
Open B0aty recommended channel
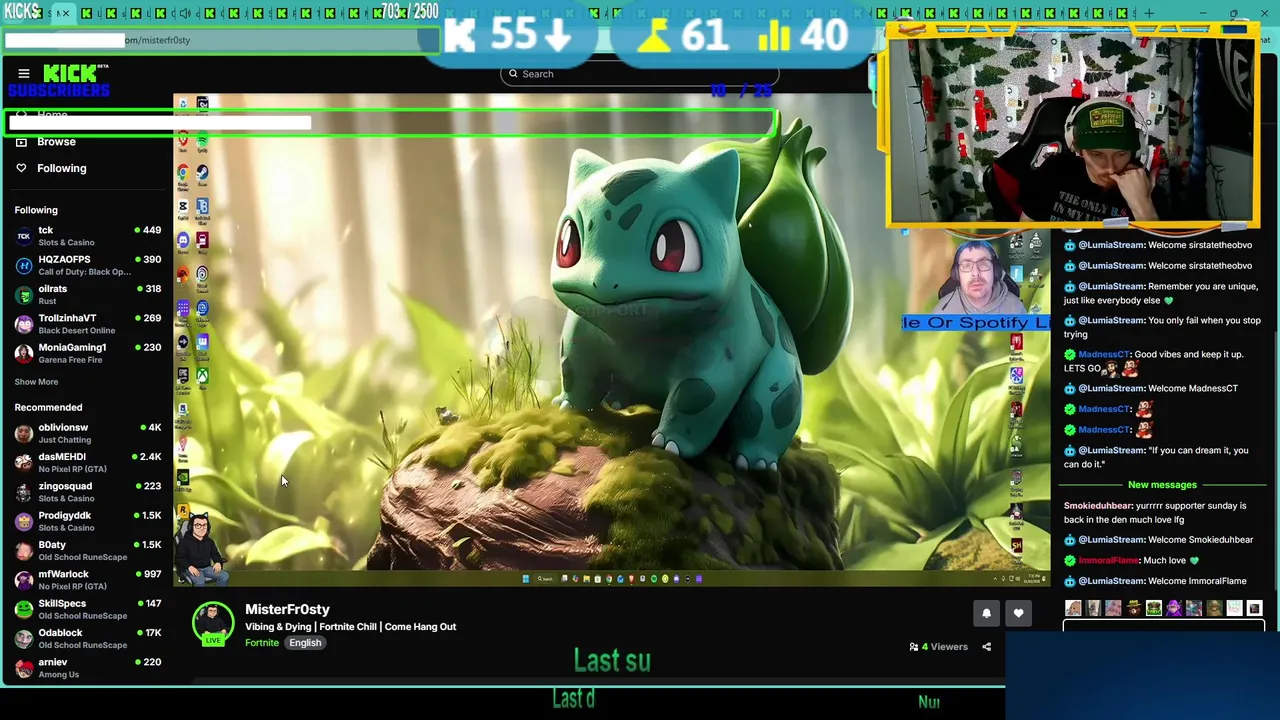[87, 550]
